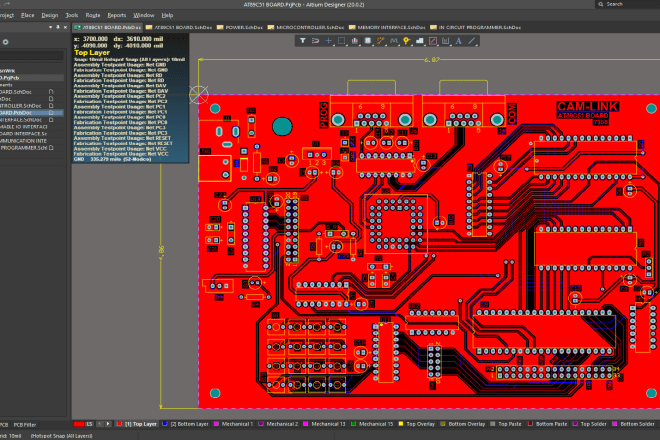Click the search magnifier in title bar
This screenshot has height=440, width=660.
tap(601, 4)
